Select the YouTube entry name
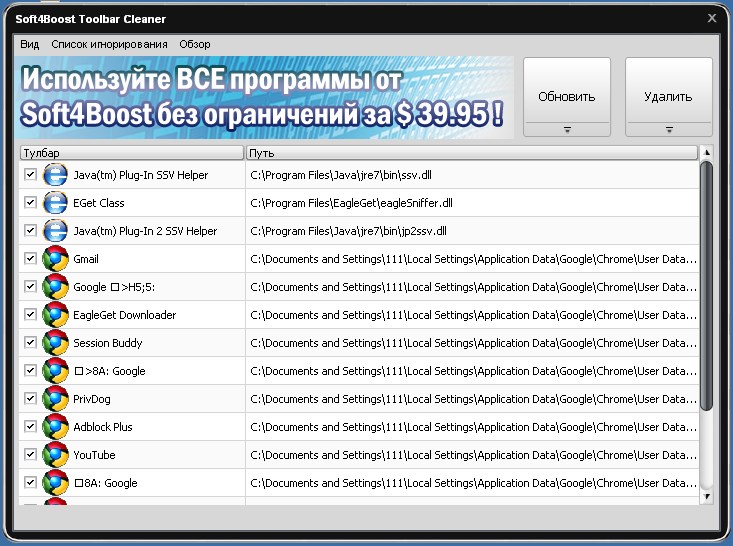This screenshot has width=733, height=546. [94, 455]
